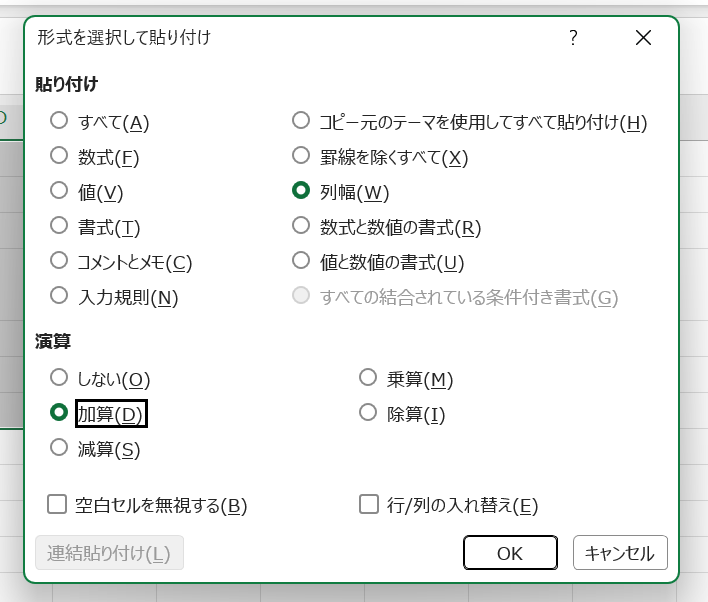708x602 pixels.
Task: Toggle 行/列の入れ替え(E) checkbox
Action: (x=368, y=504)
